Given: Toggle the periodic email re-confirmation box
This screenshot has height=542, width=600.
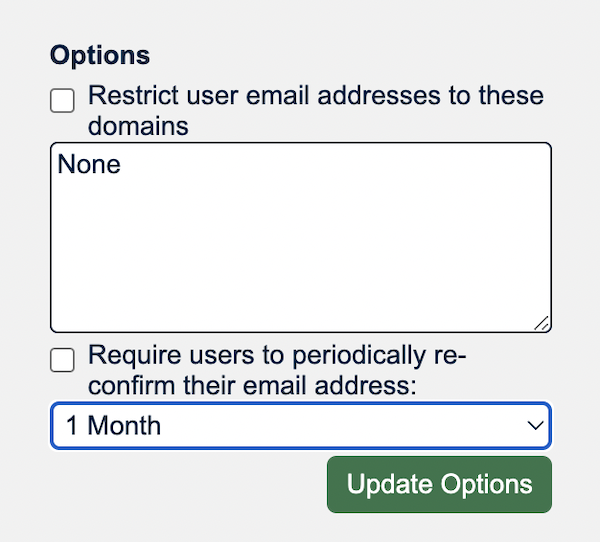Looking at the screenshot, I should pyautogui.click(x=62, y=360).
